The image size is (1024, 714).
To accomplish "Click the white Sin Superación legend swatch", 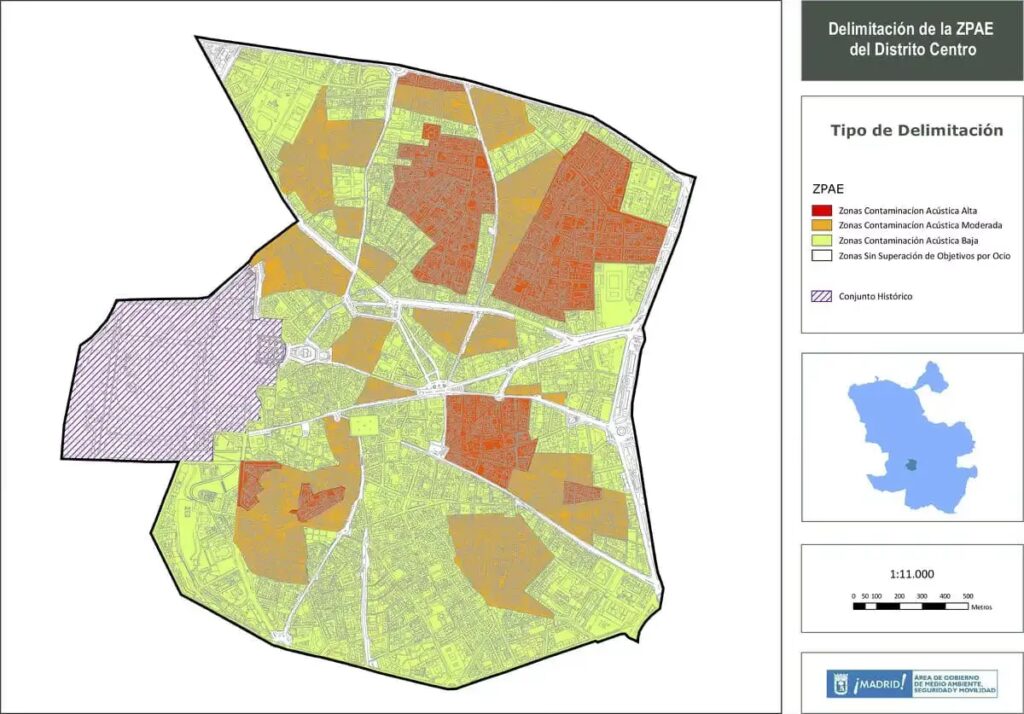I will point(822,255).
